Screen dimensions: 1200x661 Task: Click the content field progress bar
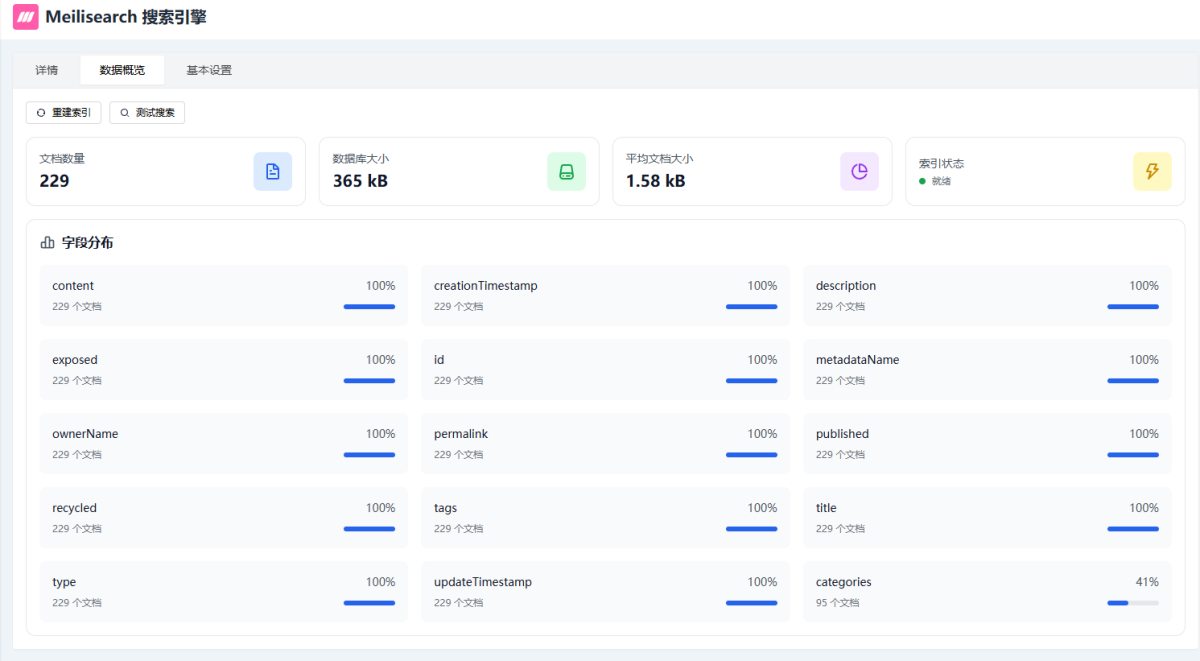coord(369,307)
